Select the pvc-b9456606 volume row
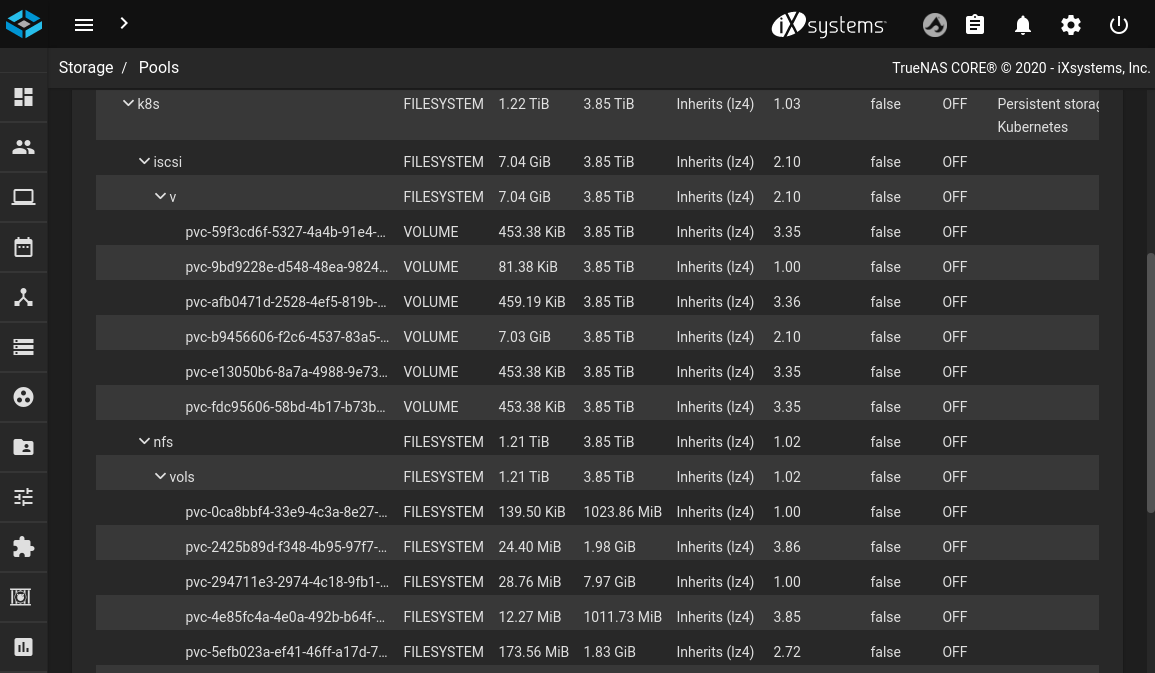The image size is (1155, 673). click(286, 337)
